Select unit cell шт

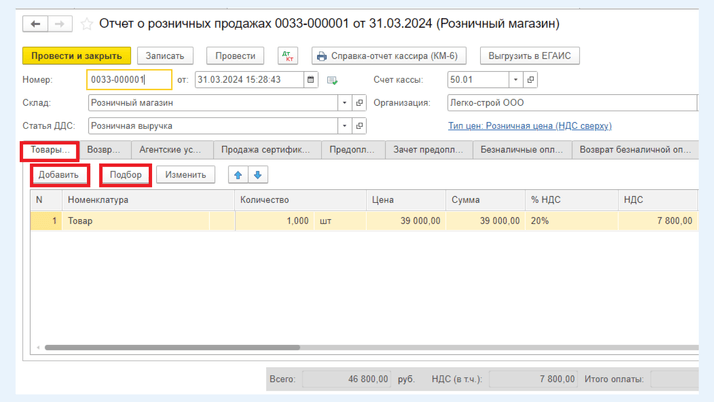[x=340, y=221]
